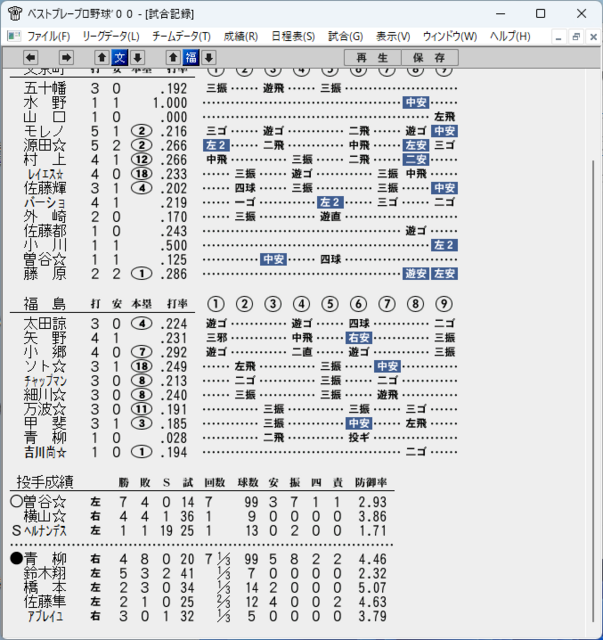Screen dimensions: 603x640
Task: Click the 中安 result in 水野's row
Action: [416, 102]
